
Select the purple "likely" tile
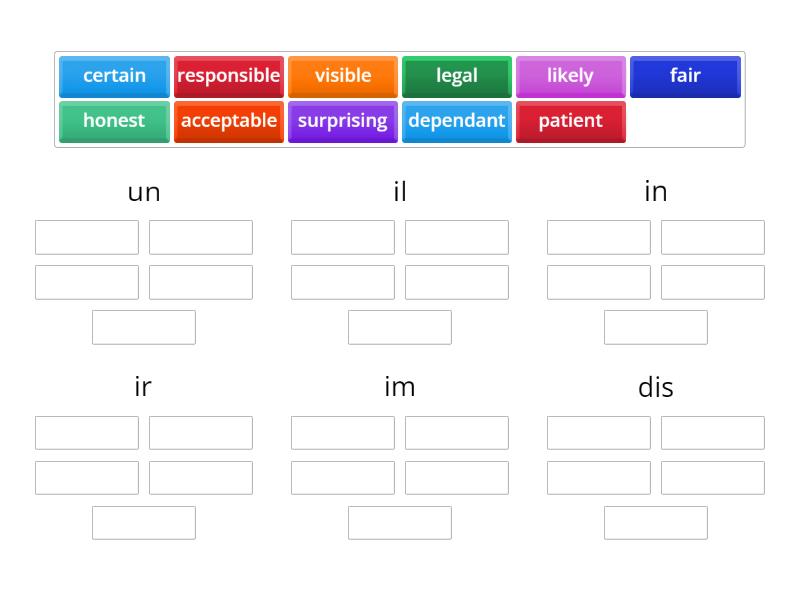point(570,76)
